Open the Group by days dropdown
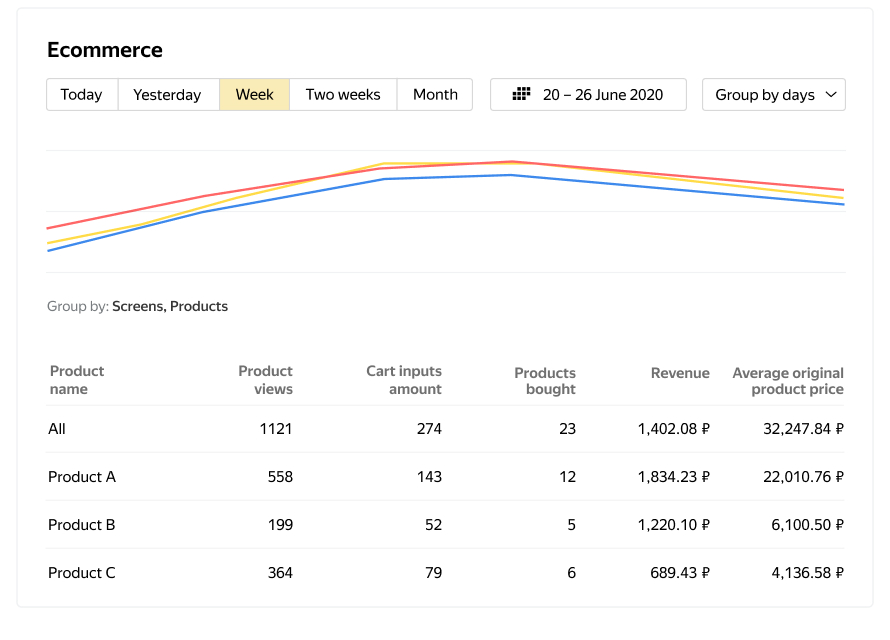The width and height of the screenshot is (890, 640). point(773,95)
